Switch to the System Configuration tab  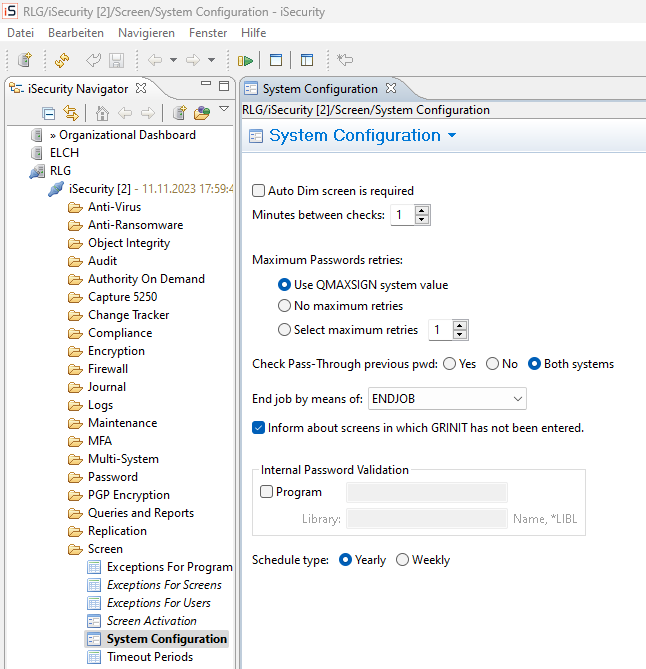[320, 89]
